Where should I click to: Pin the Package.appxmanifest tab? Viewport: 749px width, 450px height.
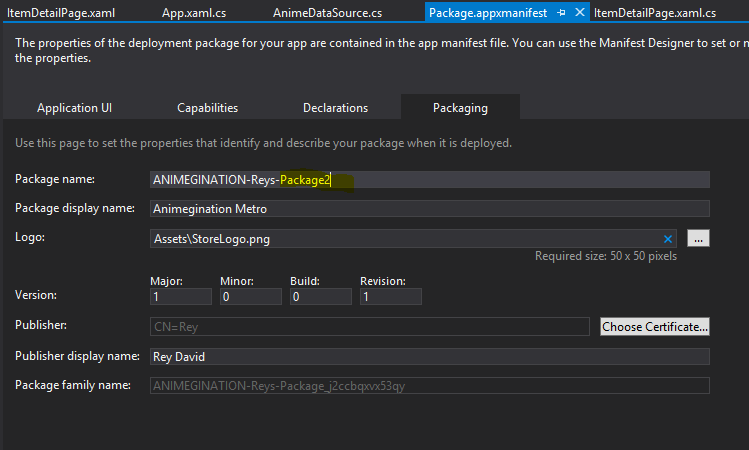click(x=562, y=13)
